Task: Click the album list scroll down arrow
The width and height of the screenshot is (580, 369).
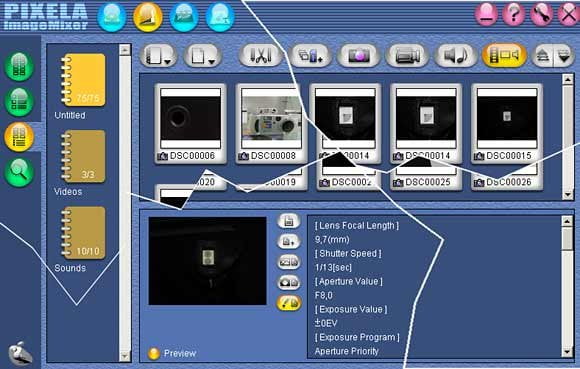Action: click(x=125, y=356)
